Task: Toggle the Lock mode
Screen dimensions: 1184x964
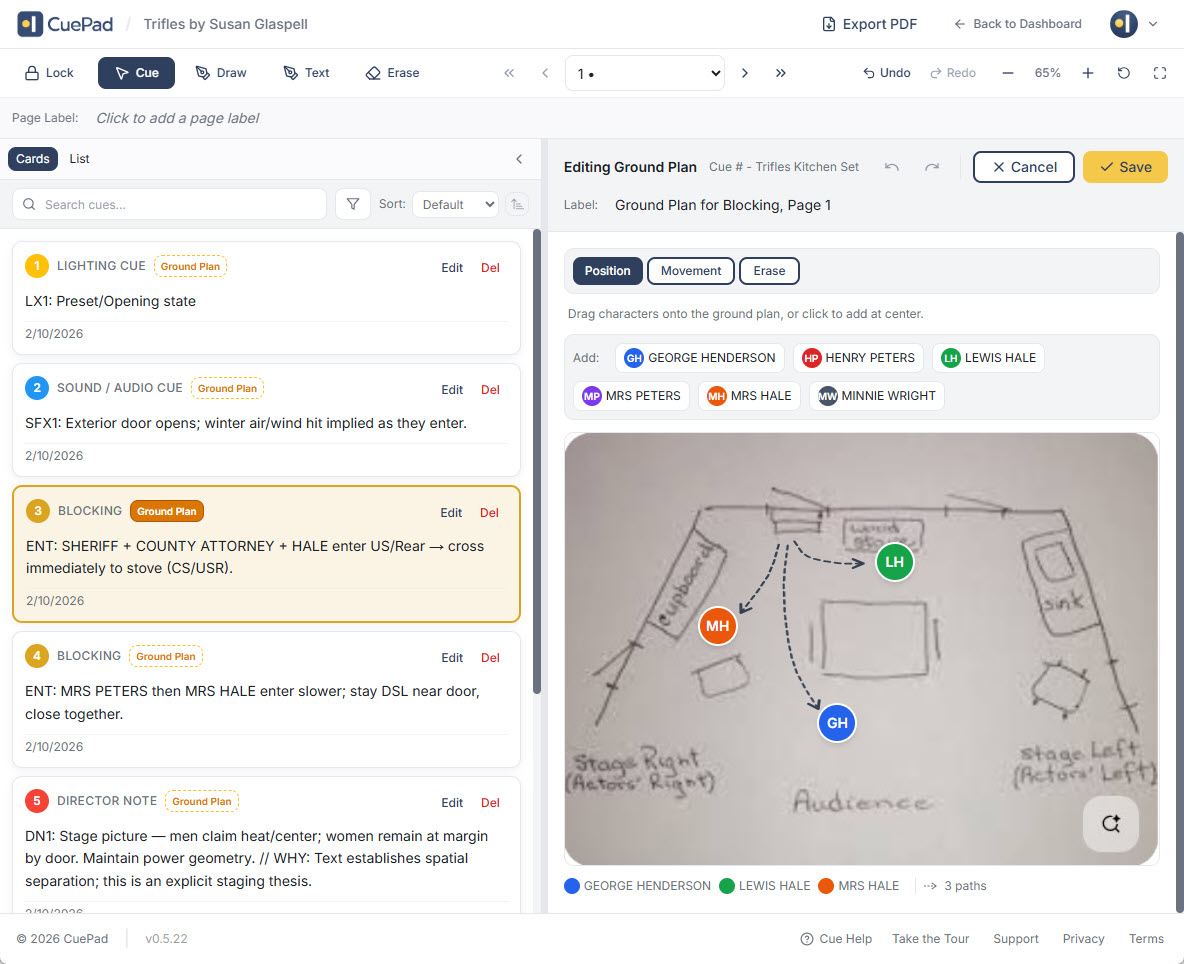Action: 48,73
